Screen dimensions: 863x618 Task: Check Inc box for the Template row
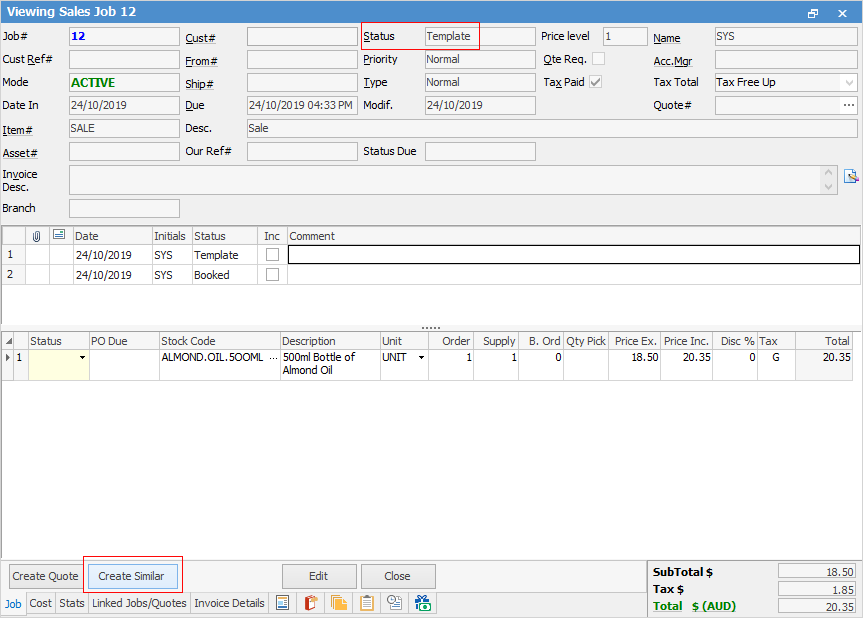272,255
